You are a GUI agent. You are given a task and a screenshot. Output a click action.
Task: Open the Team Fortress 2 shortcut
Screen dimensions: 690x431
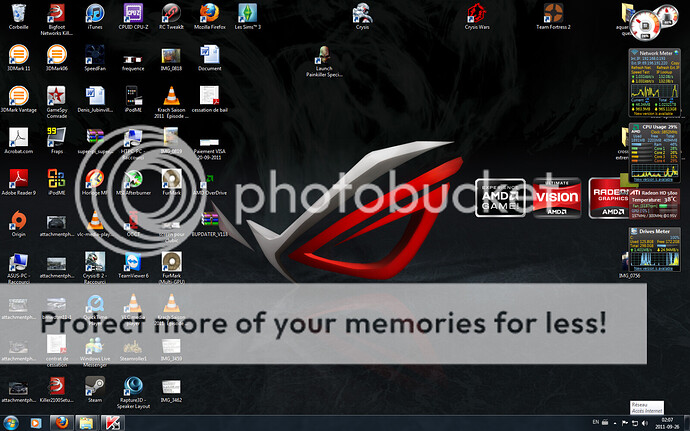[551, 13]
